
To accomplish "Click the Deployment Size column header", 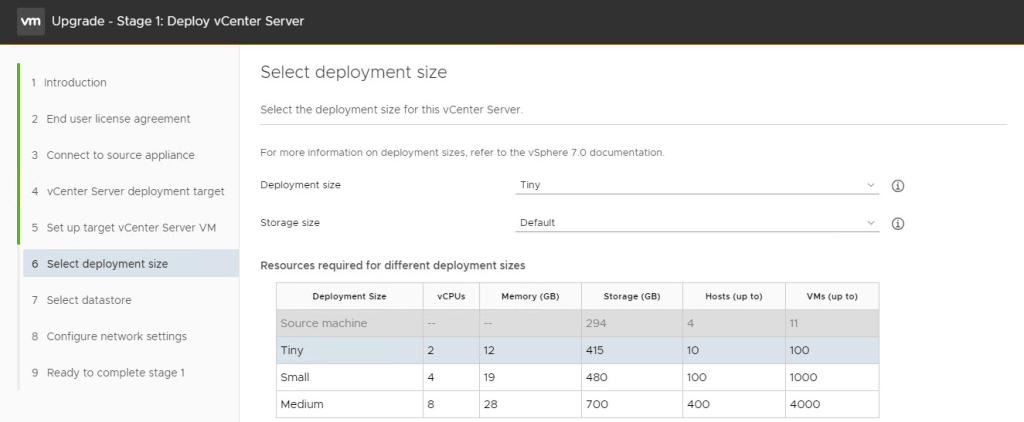I will click(x=349, y=296).
